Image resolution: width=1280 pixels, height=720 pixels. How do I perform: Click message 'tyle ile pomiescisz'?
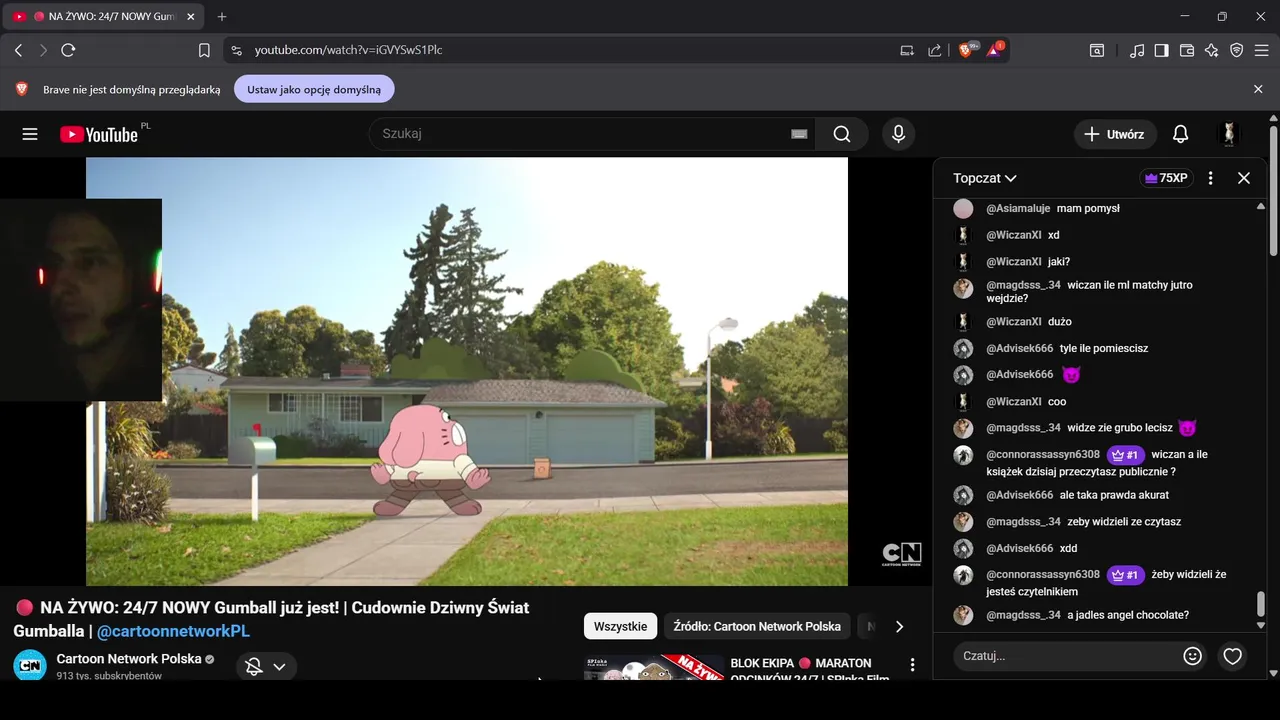(x=1104, y=348)
